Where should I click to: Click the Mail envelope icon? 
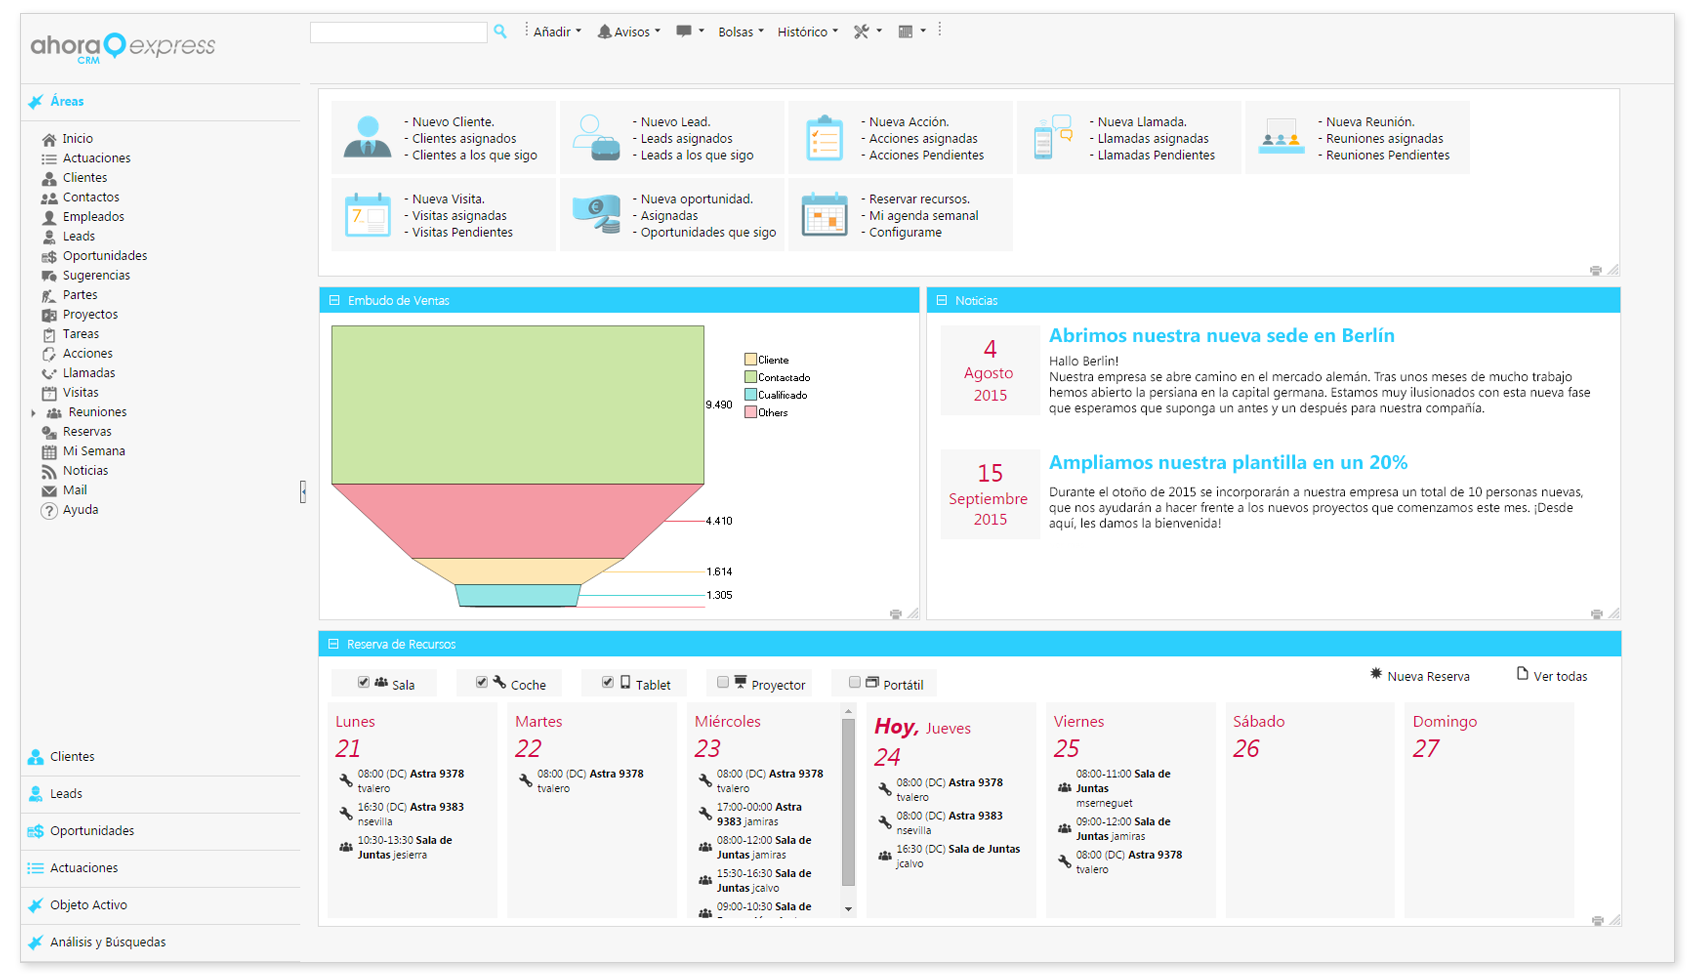[x=48, y=491]
